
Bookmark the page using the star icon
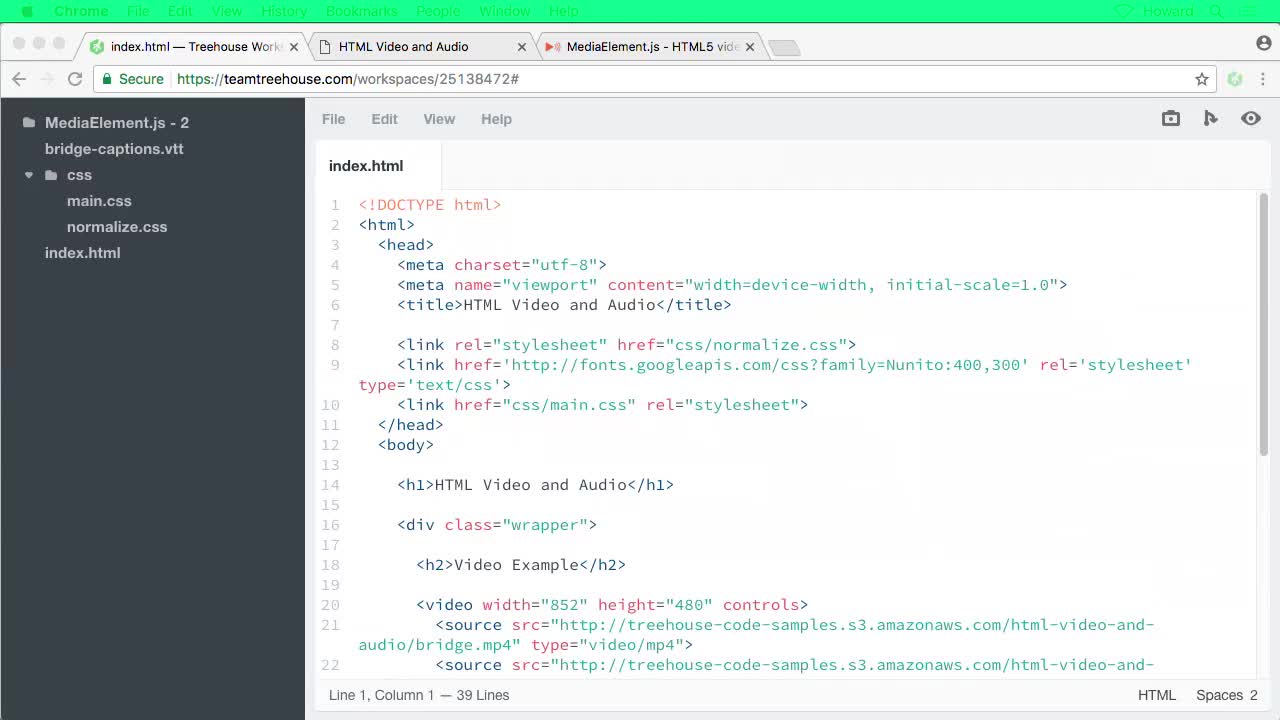click(1201, 79)
